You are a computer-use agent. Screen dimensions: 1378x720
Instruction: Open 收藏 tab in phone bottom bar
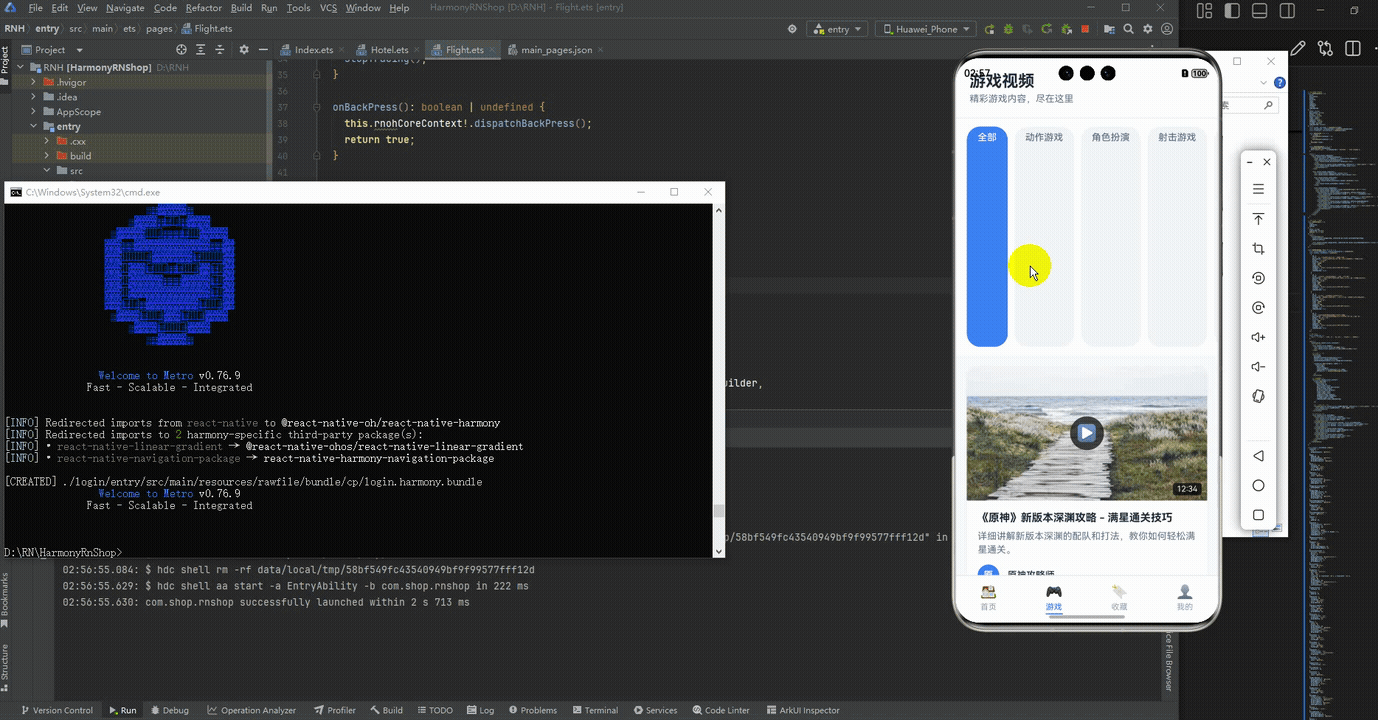pos(1119,598)
